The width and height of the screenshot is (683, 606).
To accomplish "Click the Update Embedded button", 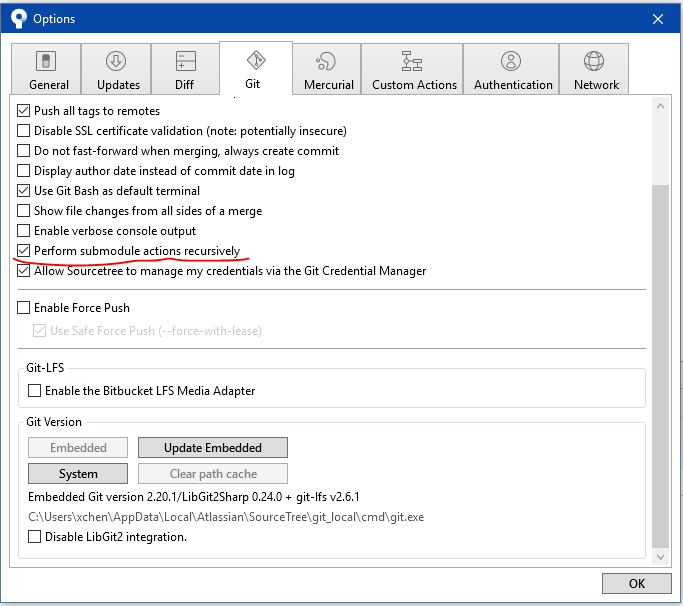I will pyautogui.click(x=213, y=447).
